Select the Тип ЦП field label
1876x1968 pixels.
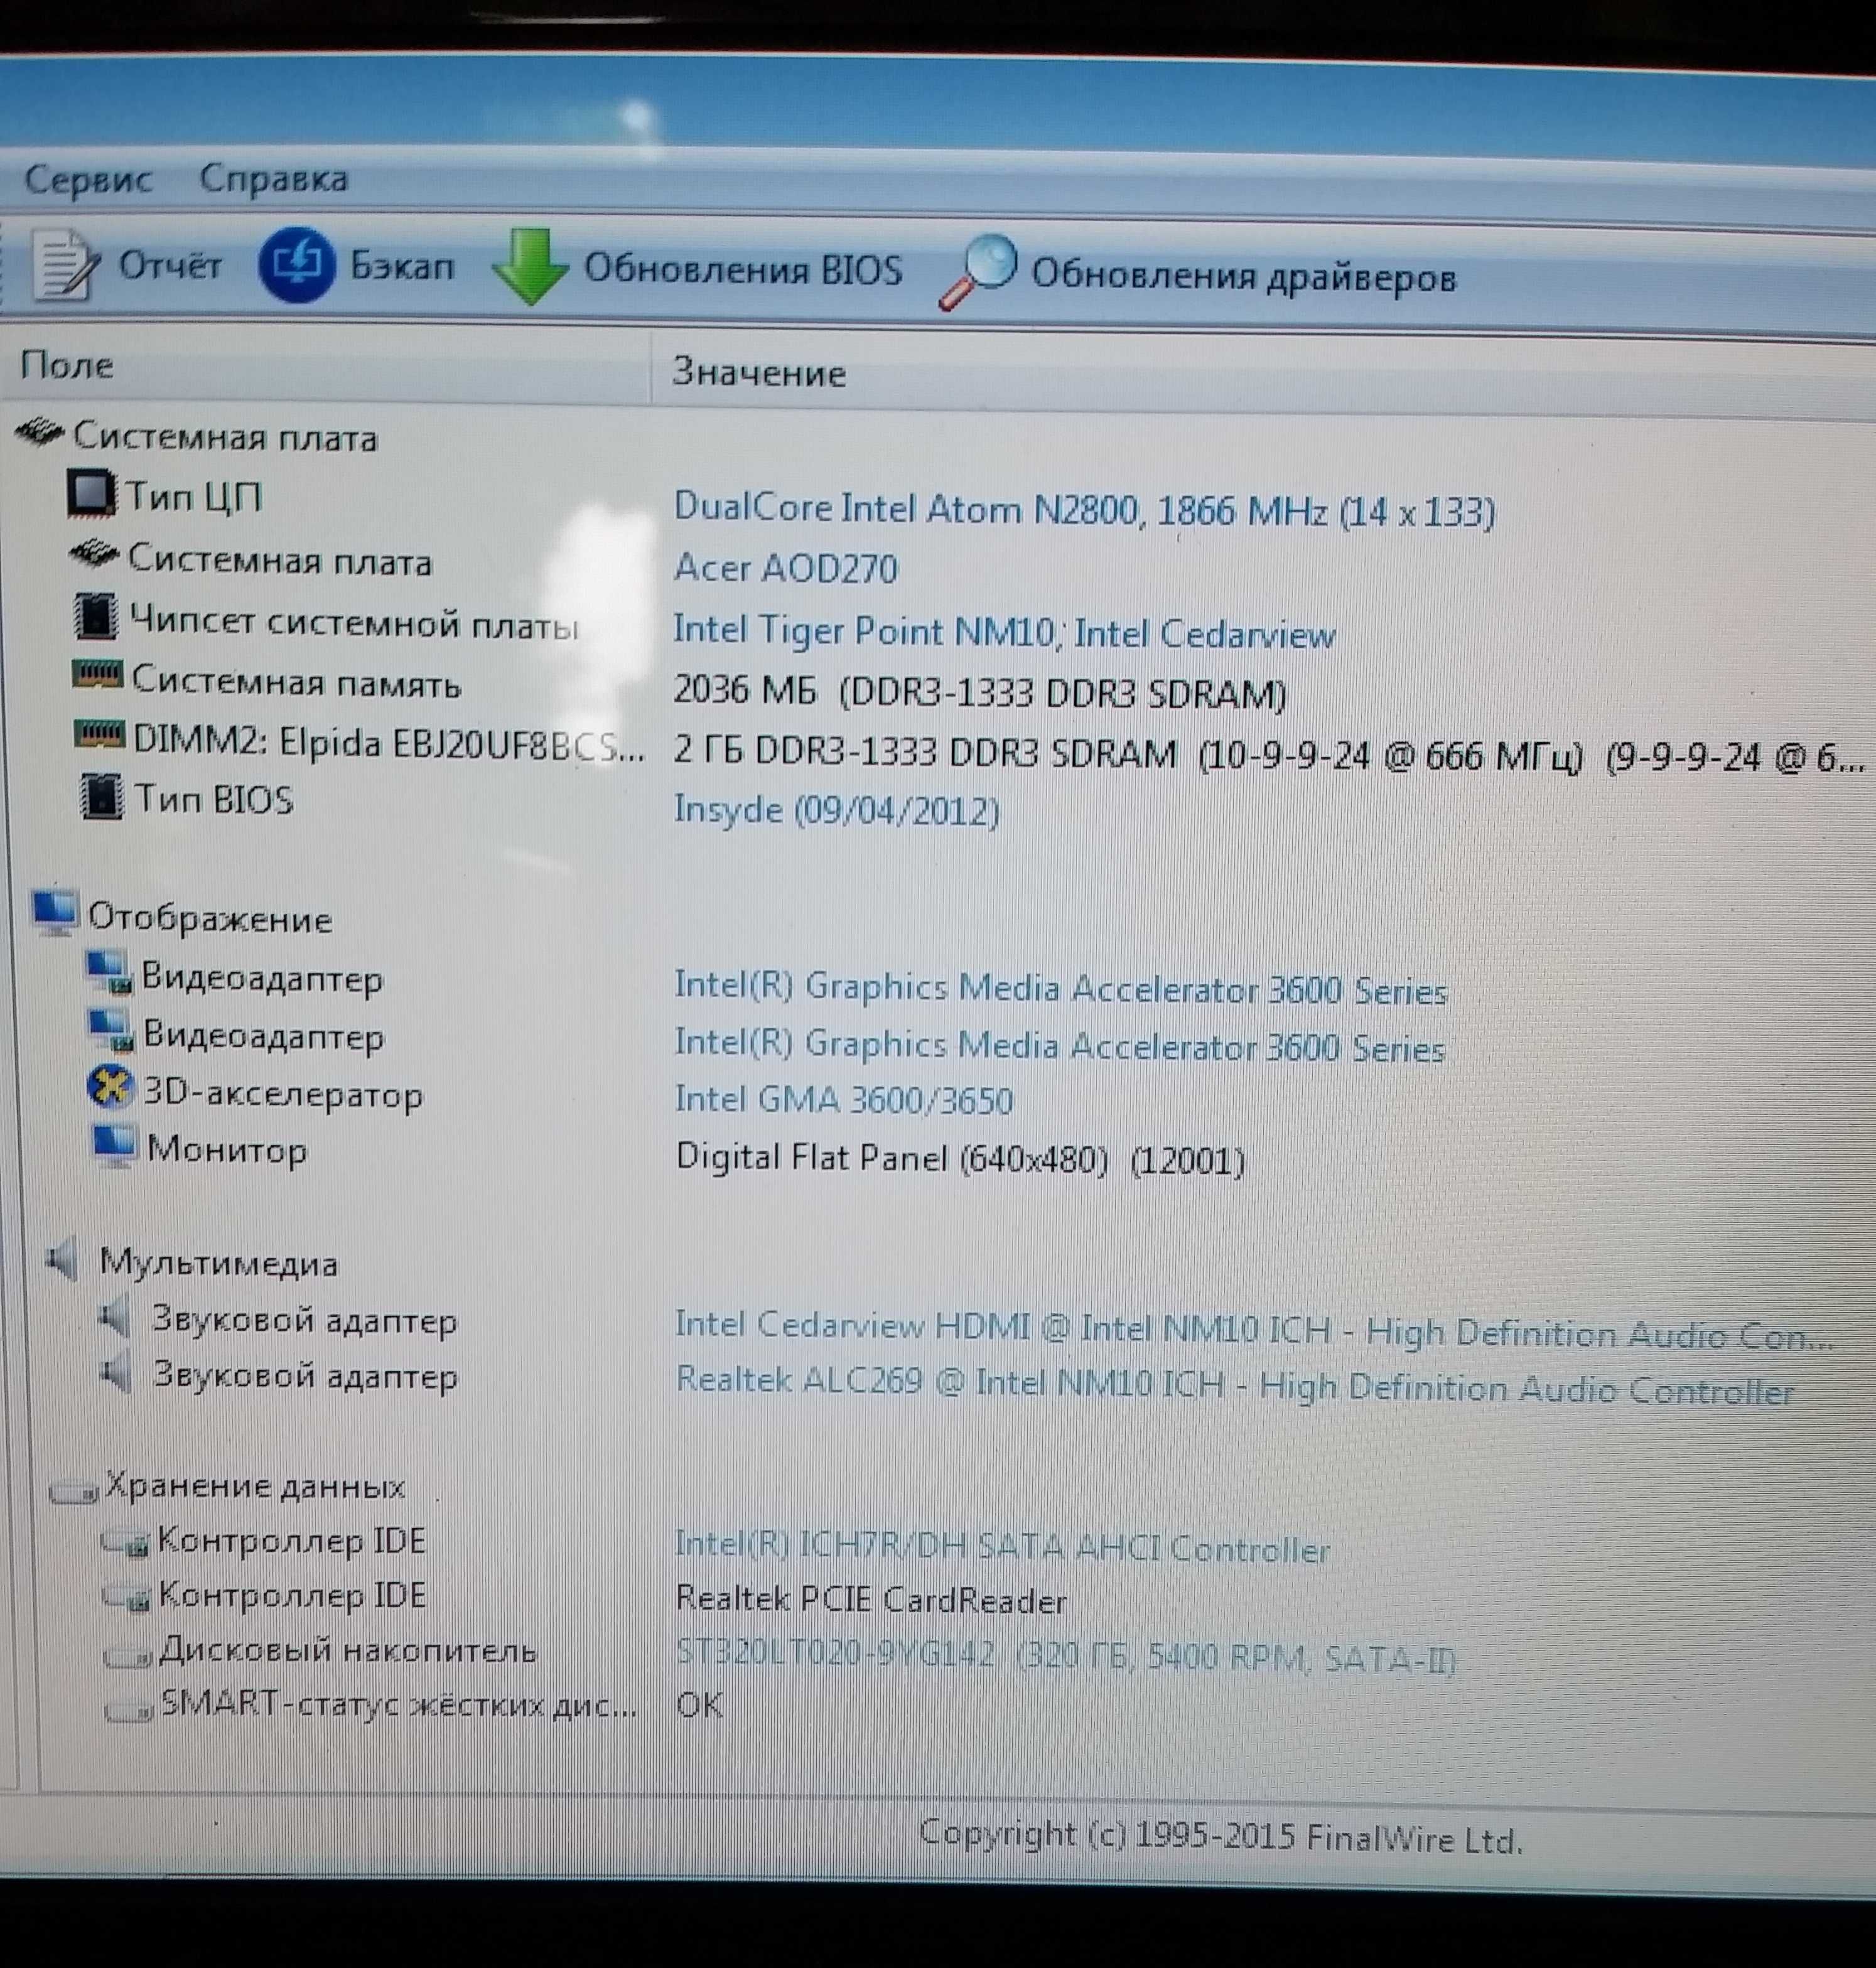tap(193, 496)
